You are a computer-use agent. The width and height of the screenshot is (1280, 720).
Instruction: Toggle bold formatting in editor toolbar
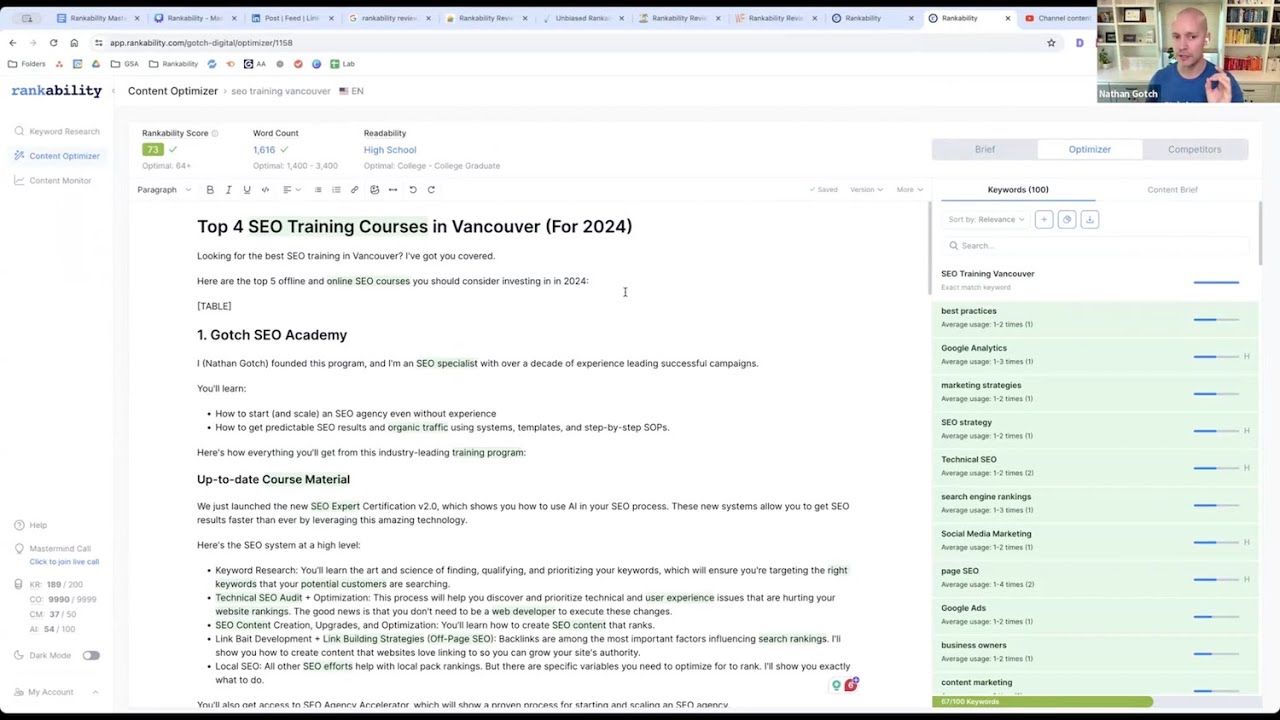point(210,190)
